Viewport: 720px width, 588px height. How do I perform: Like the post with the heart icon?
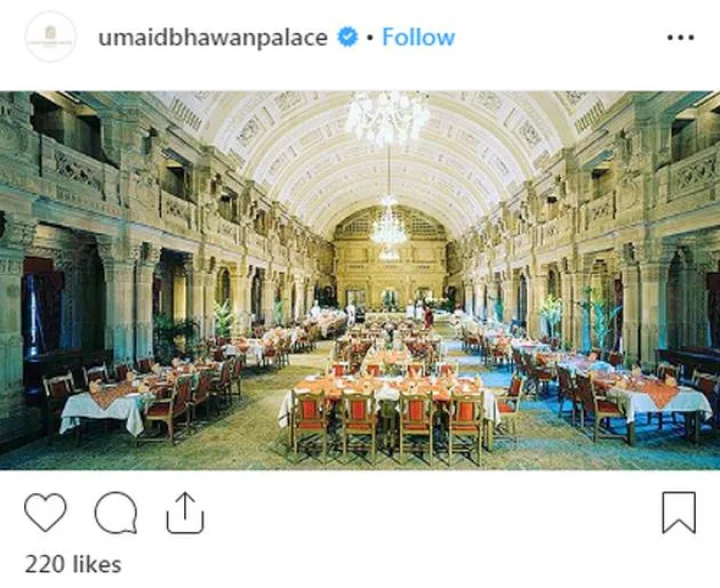45,512
